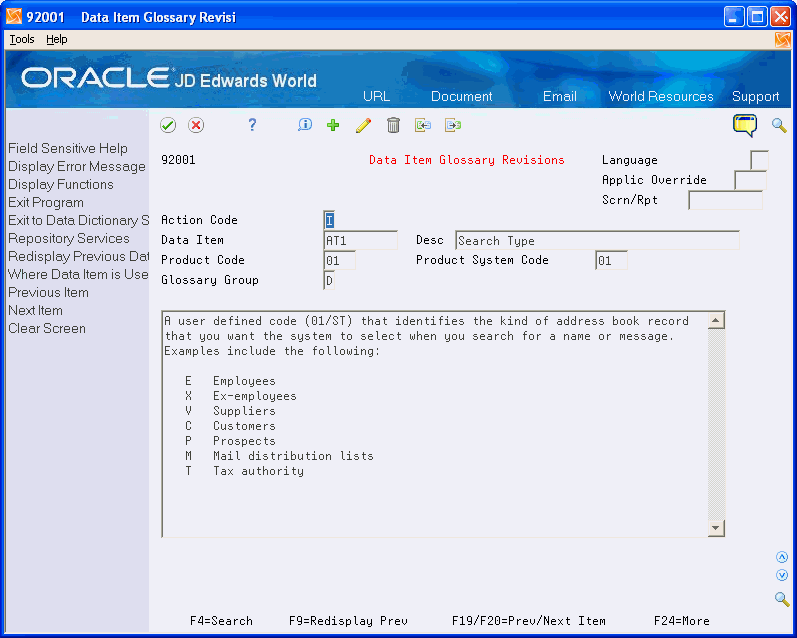Click the title bar application icon
The image size is (797, 638).
tap(14, 17)
